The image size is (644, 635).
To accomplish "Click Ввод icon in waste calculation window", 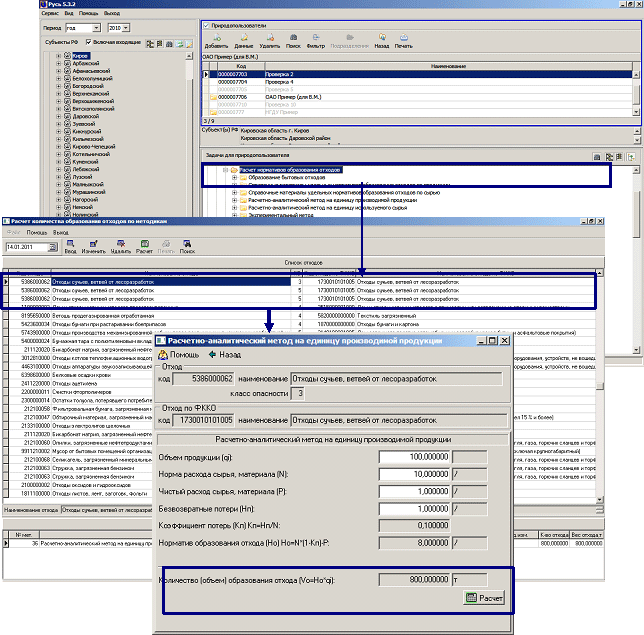I will (x=69, y=247).
